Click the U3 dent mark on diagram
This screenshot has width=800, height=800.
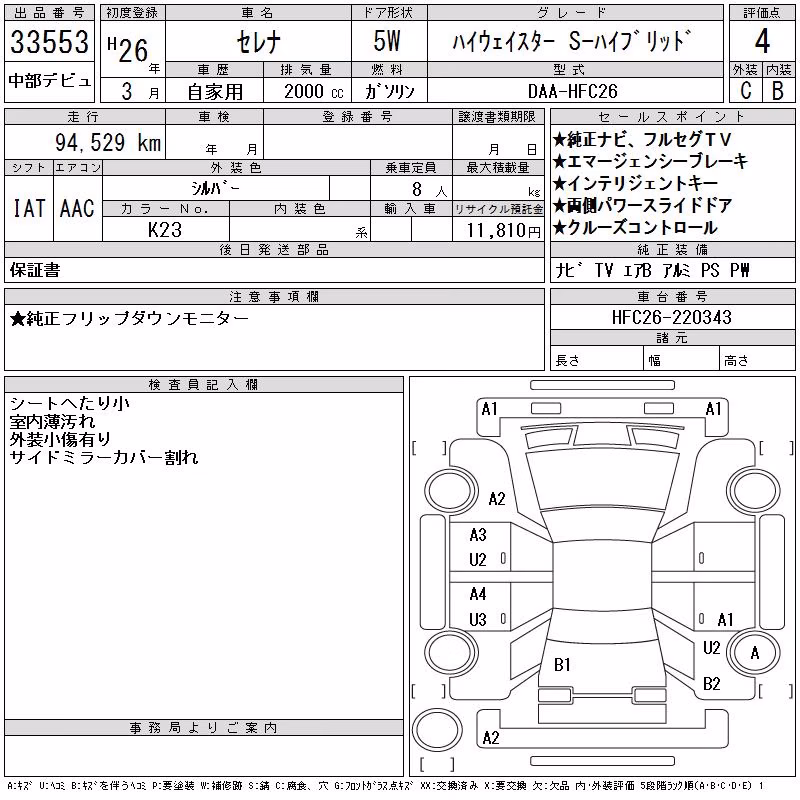pos(478,619)
